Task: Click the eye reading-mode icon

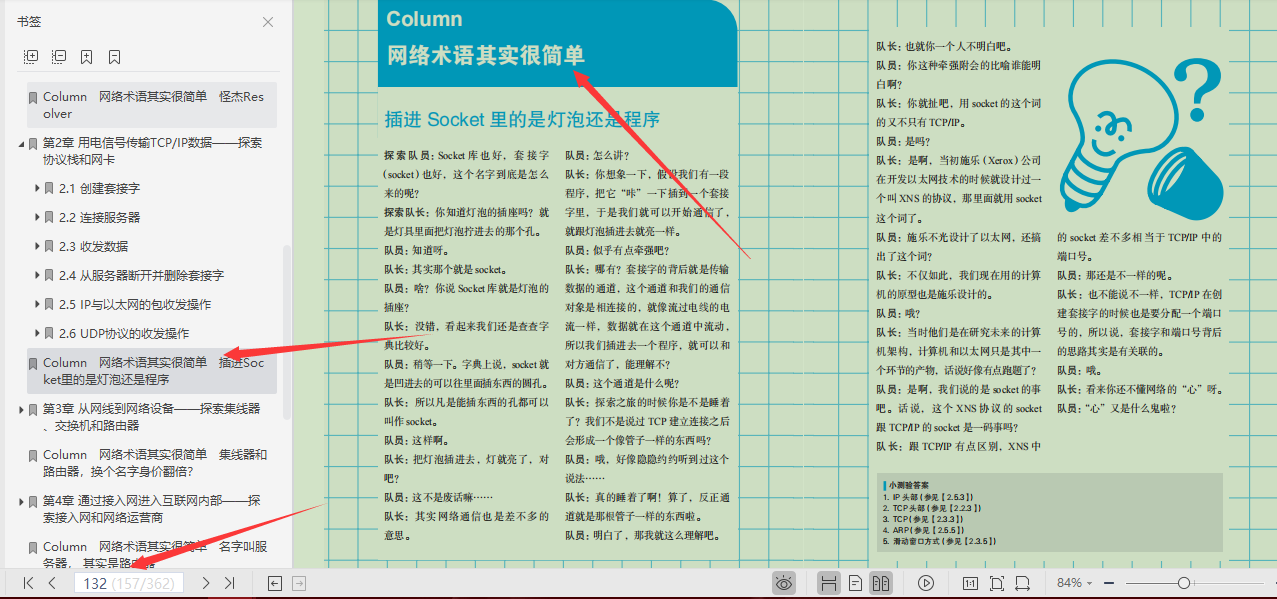Action: 784,582
